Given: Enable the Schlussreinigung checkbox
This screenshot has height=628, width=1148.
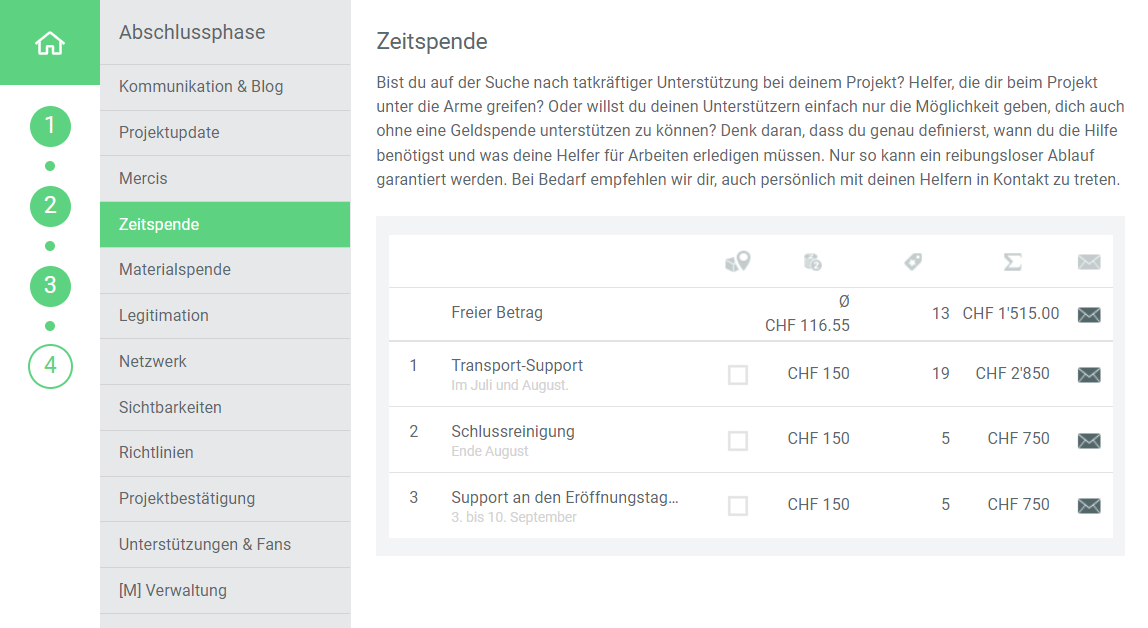Looking at the screenshot, I should tap(738, 440).
